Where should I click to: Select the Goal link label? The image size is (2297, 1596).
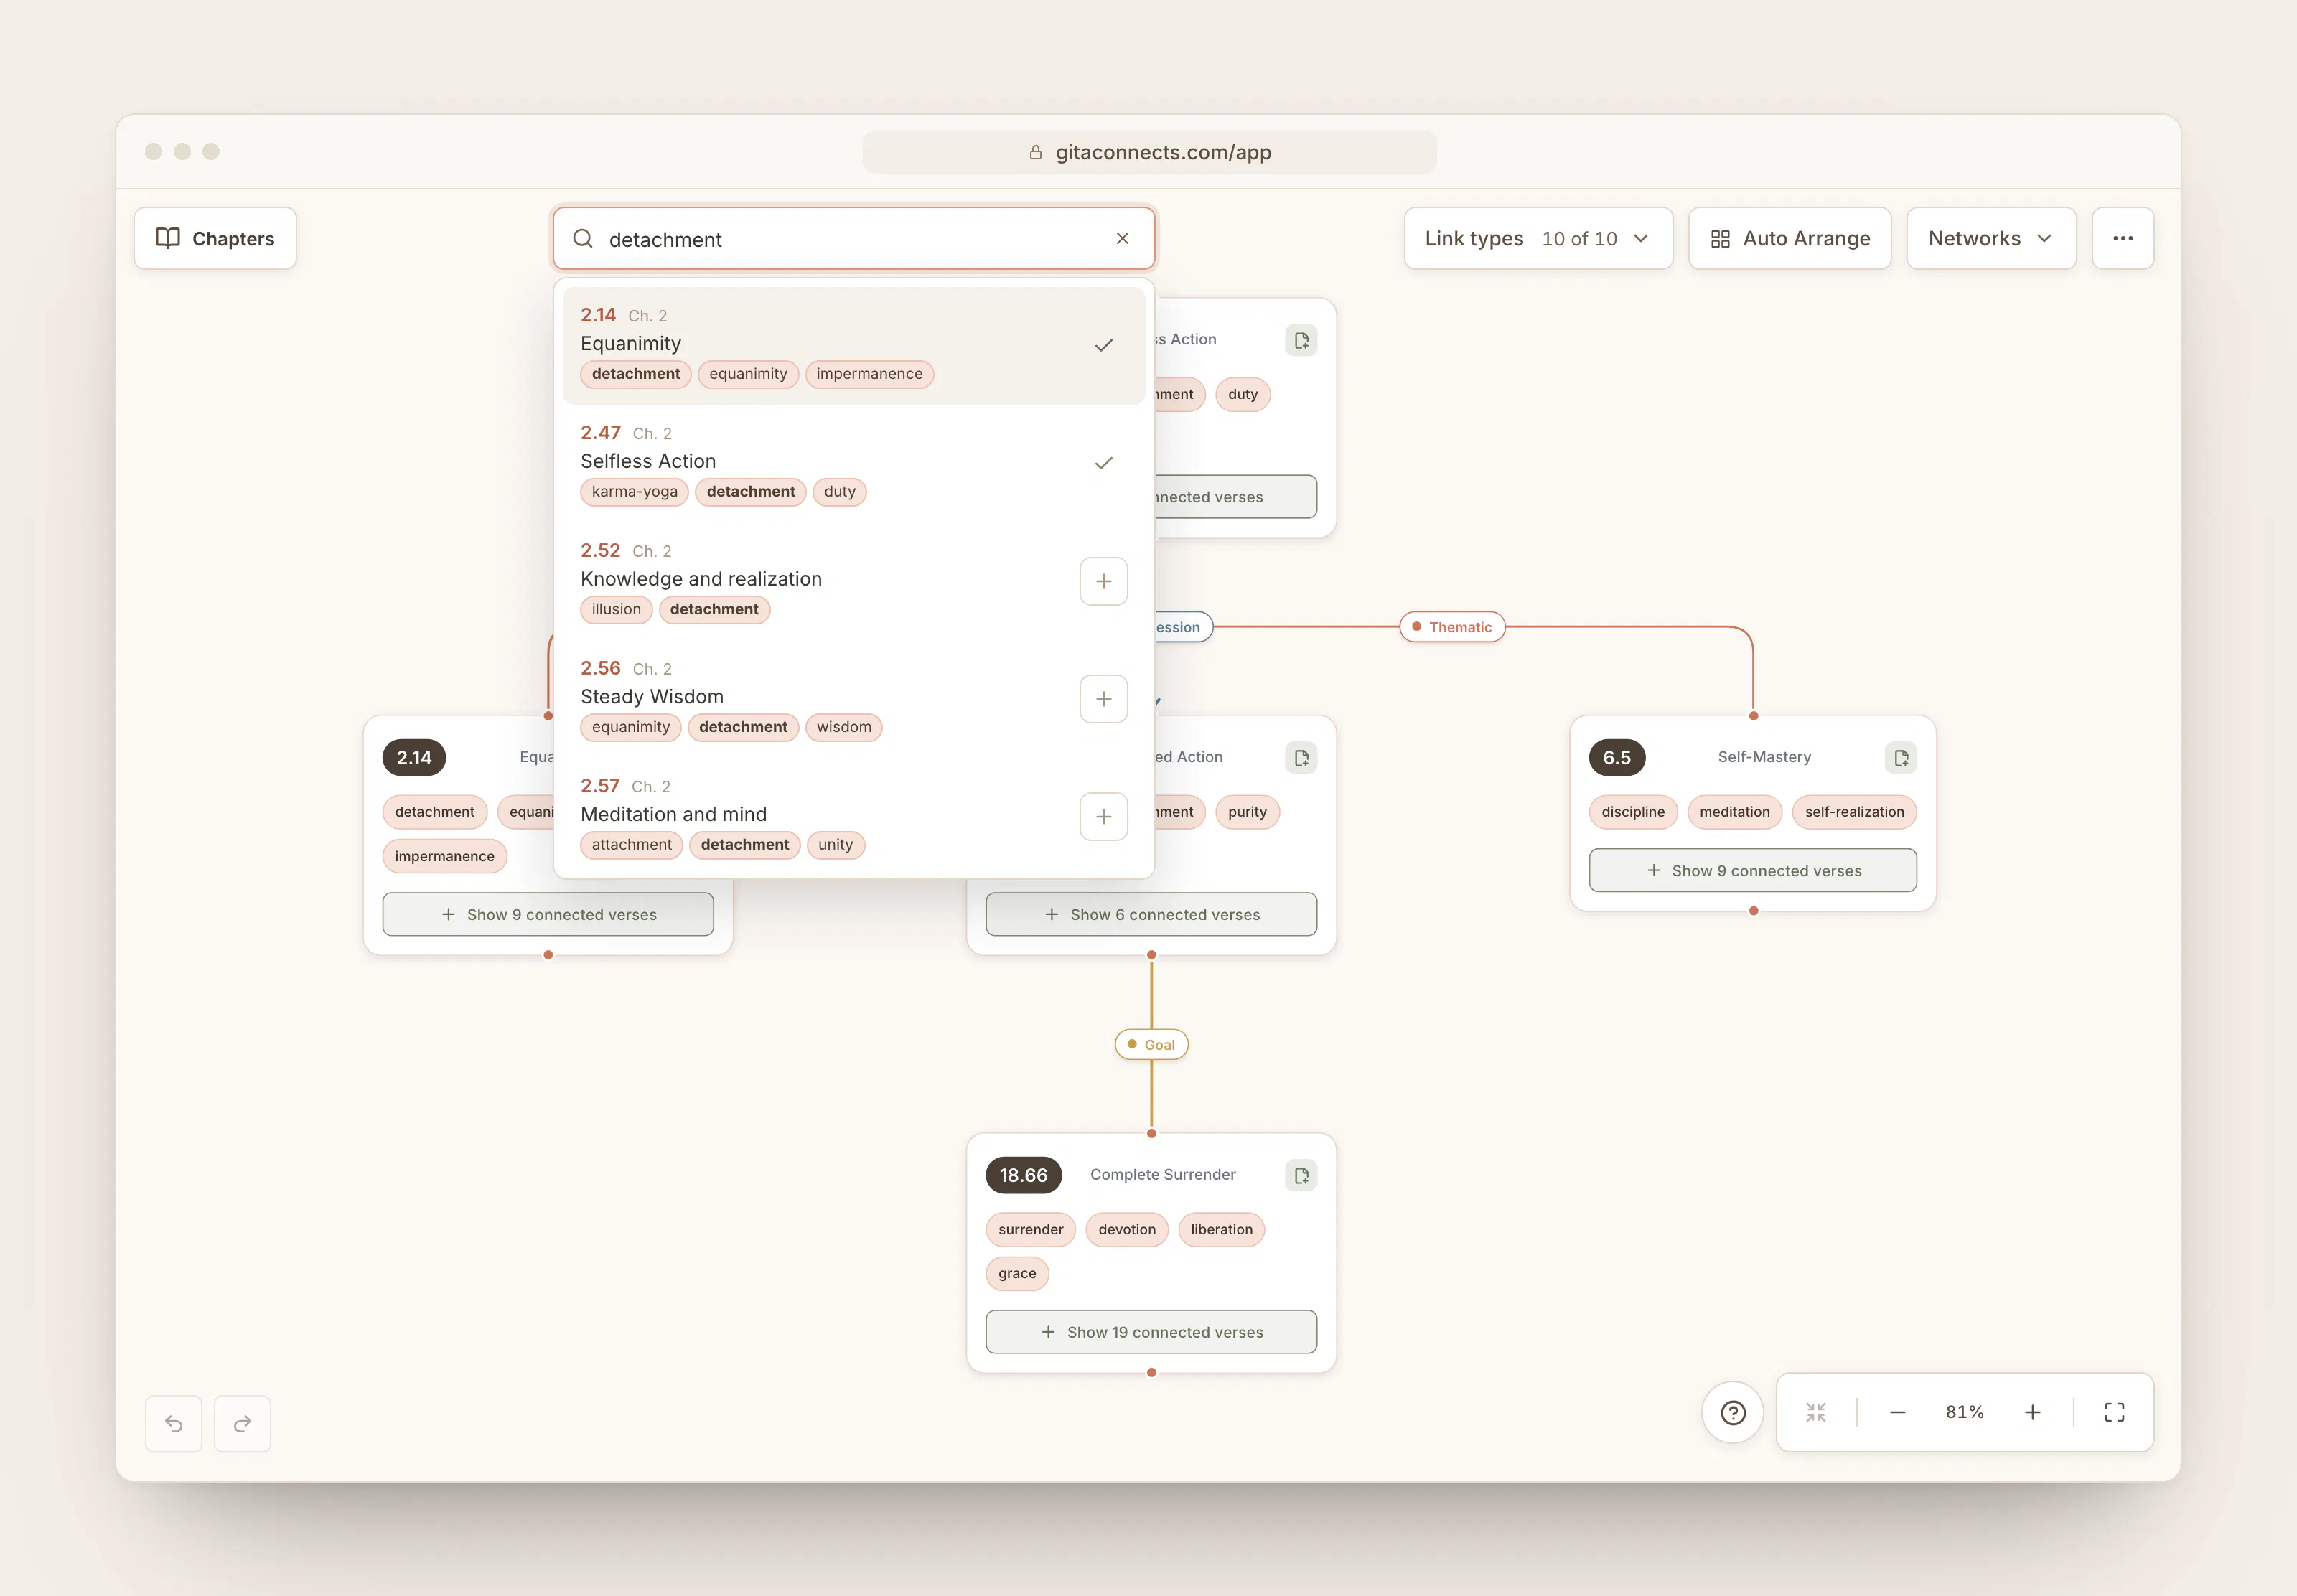tap(1151, 1045)
